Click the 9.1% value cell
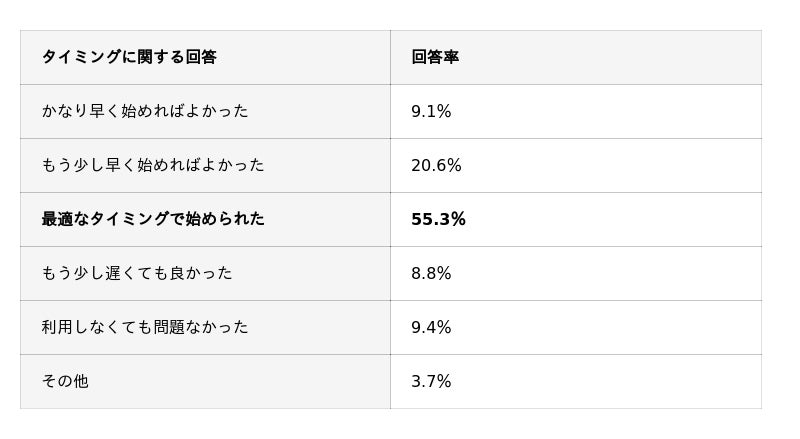Image resolution: width=800 pixels, height=439 pixels. [x=431, y=112]
